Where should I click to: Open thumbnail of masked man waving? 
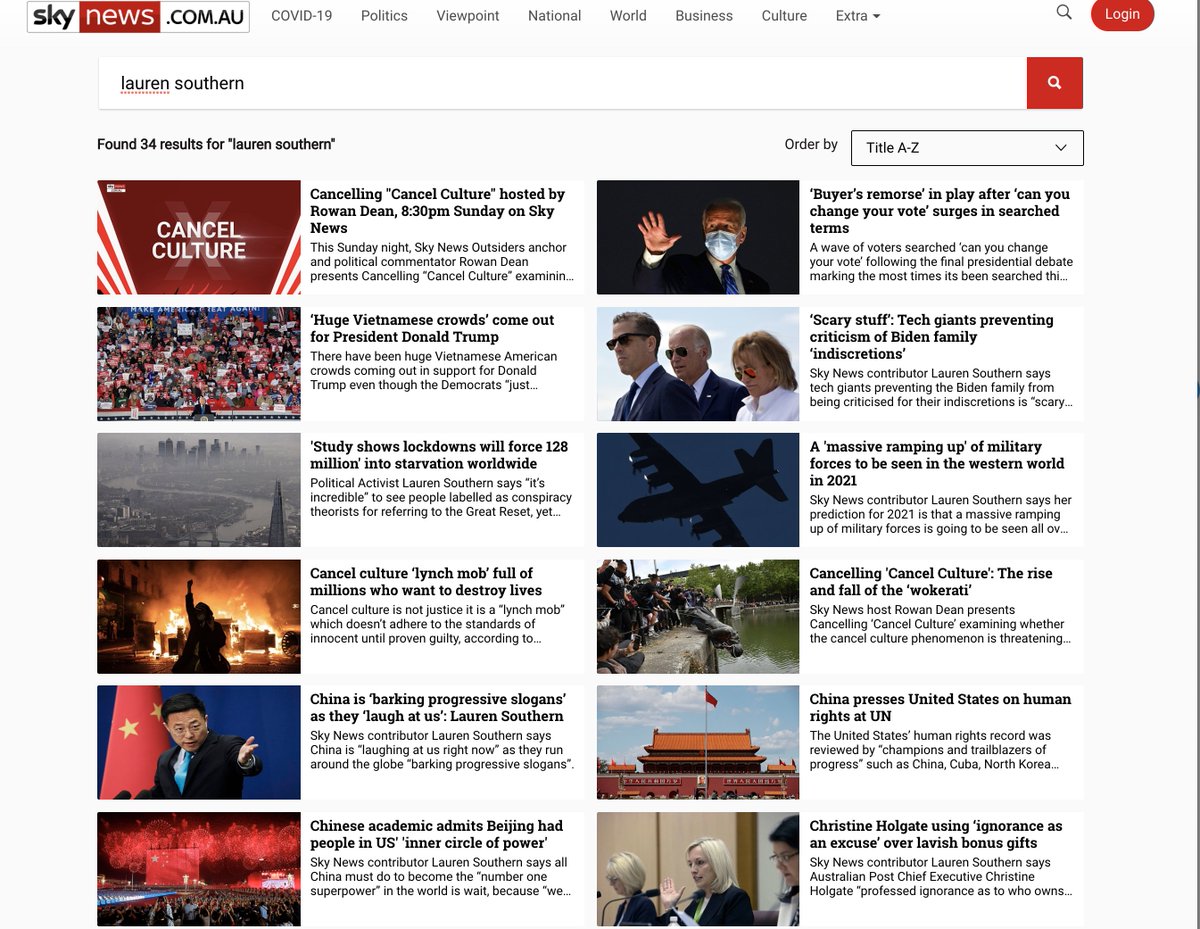pyautogui.click(x=698, y=237)
